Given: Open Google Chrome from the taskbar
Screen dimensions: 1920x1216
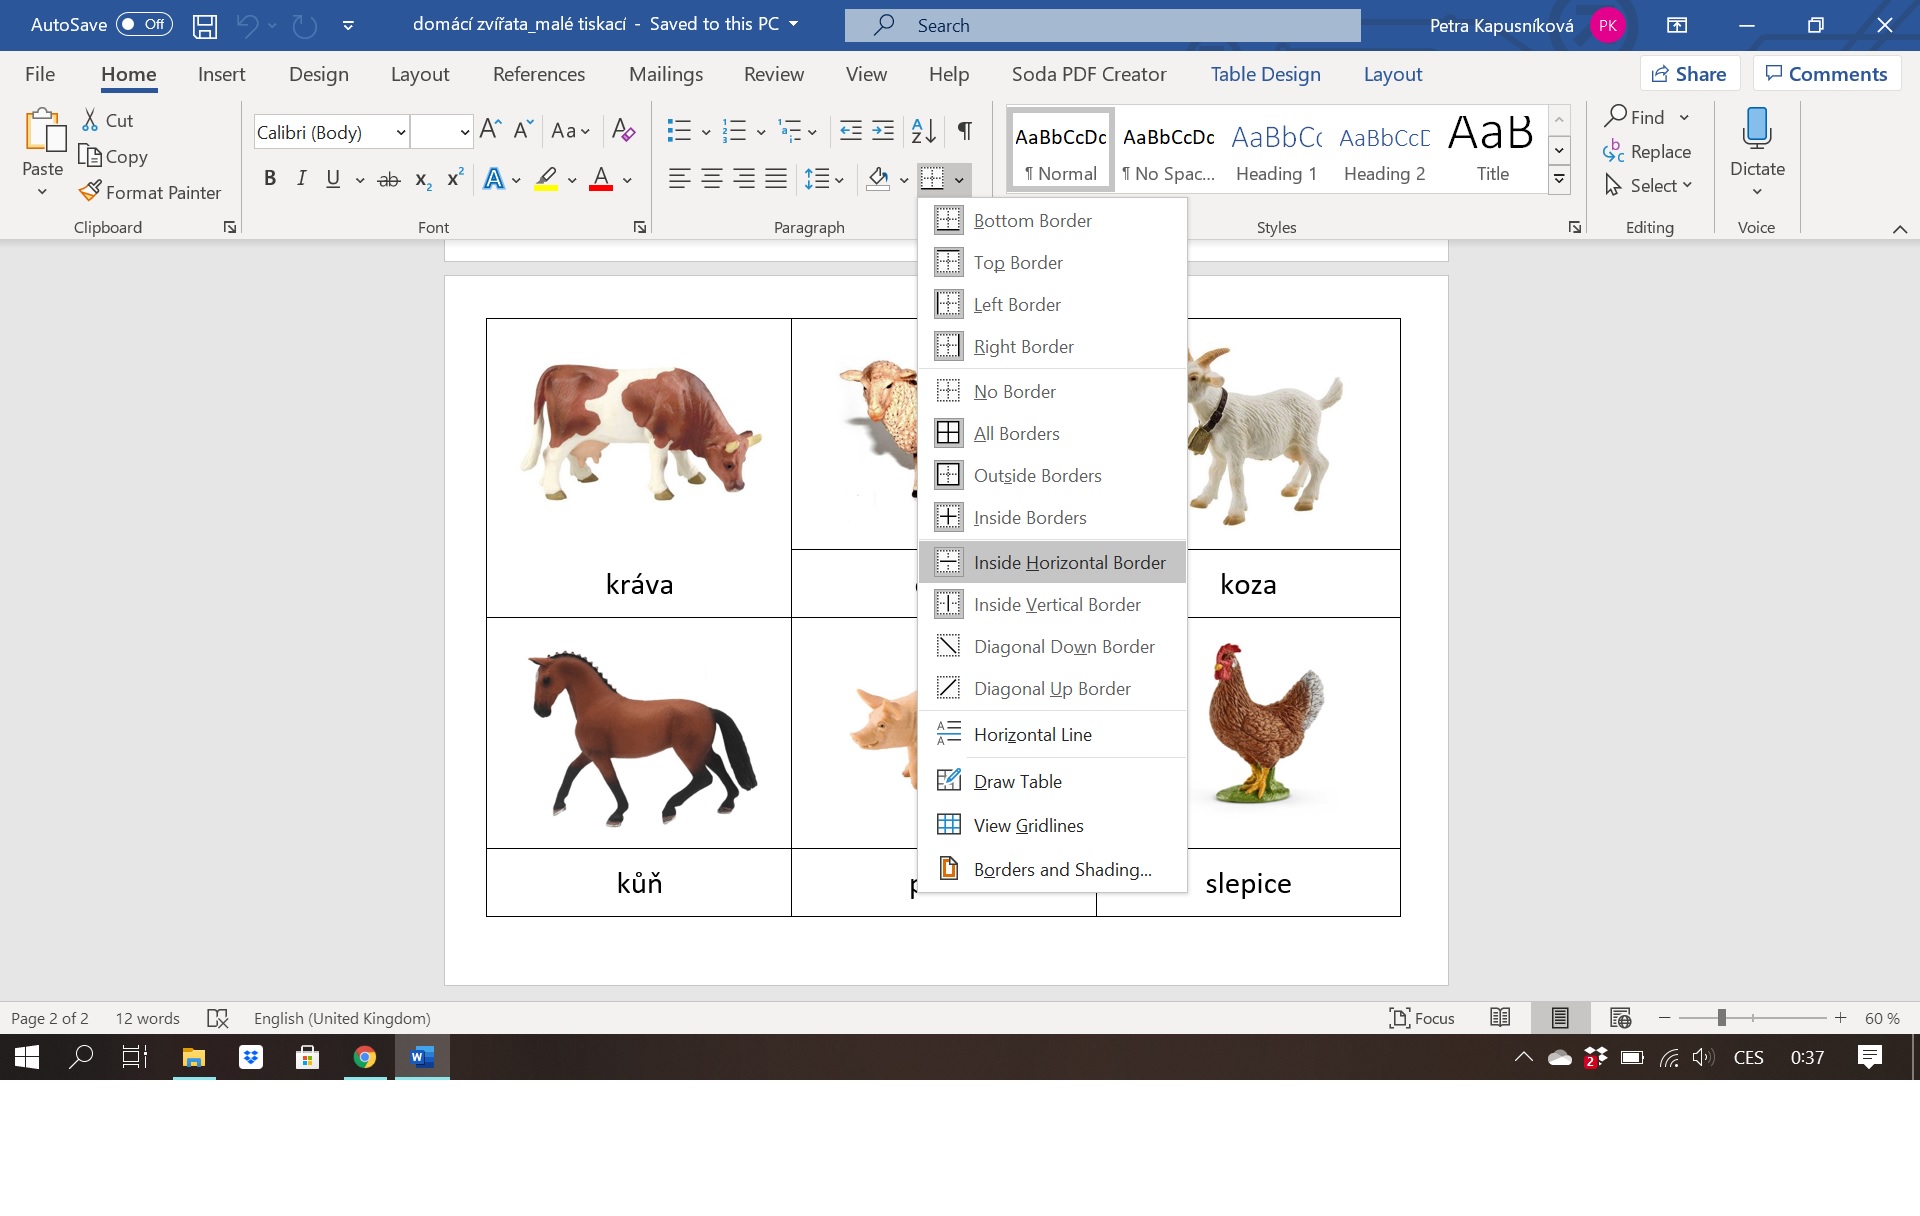Looking at the screenshot, I should point(365,1057).
